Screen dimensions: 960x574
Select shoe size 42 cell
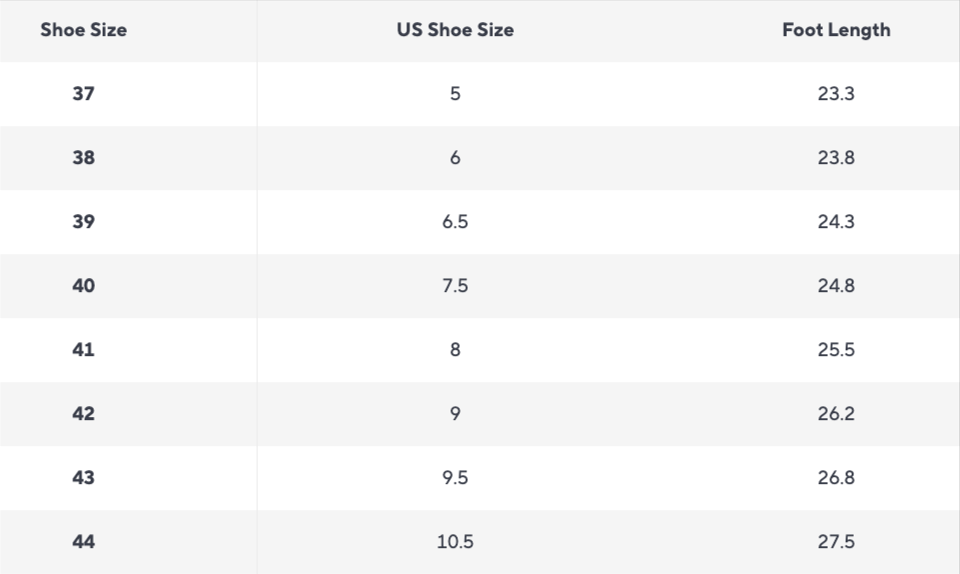coord(84,414)
